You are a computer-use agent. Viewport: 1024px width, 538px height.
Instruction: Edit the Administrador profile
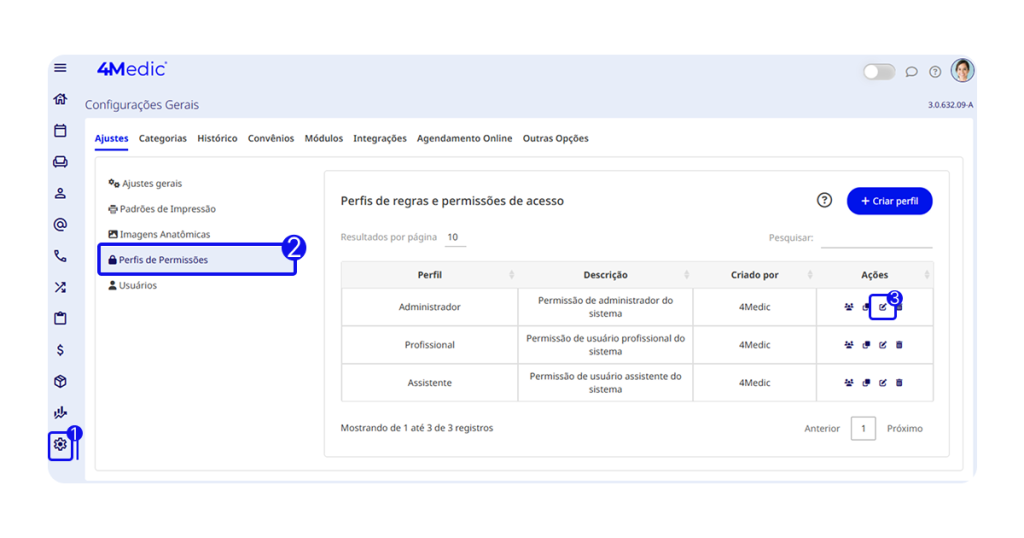[x=882, y=307]
